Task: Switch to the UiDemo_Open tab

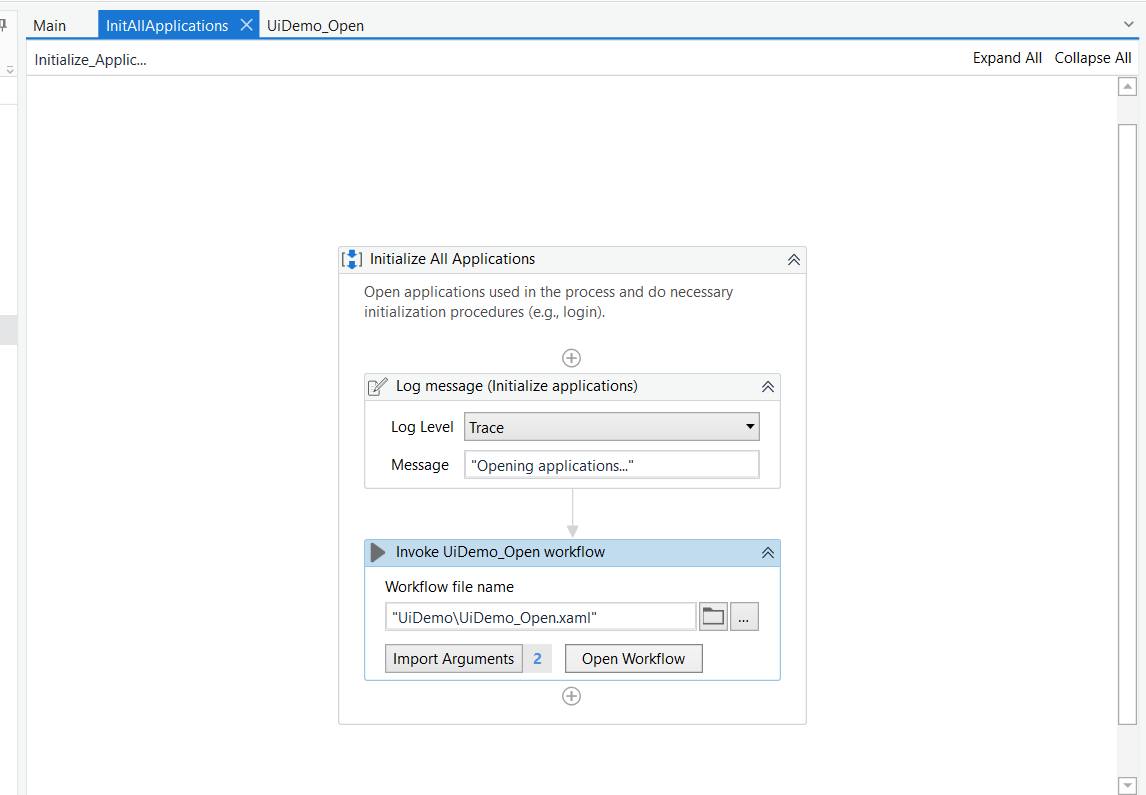Action: click(x=315, y=26)
